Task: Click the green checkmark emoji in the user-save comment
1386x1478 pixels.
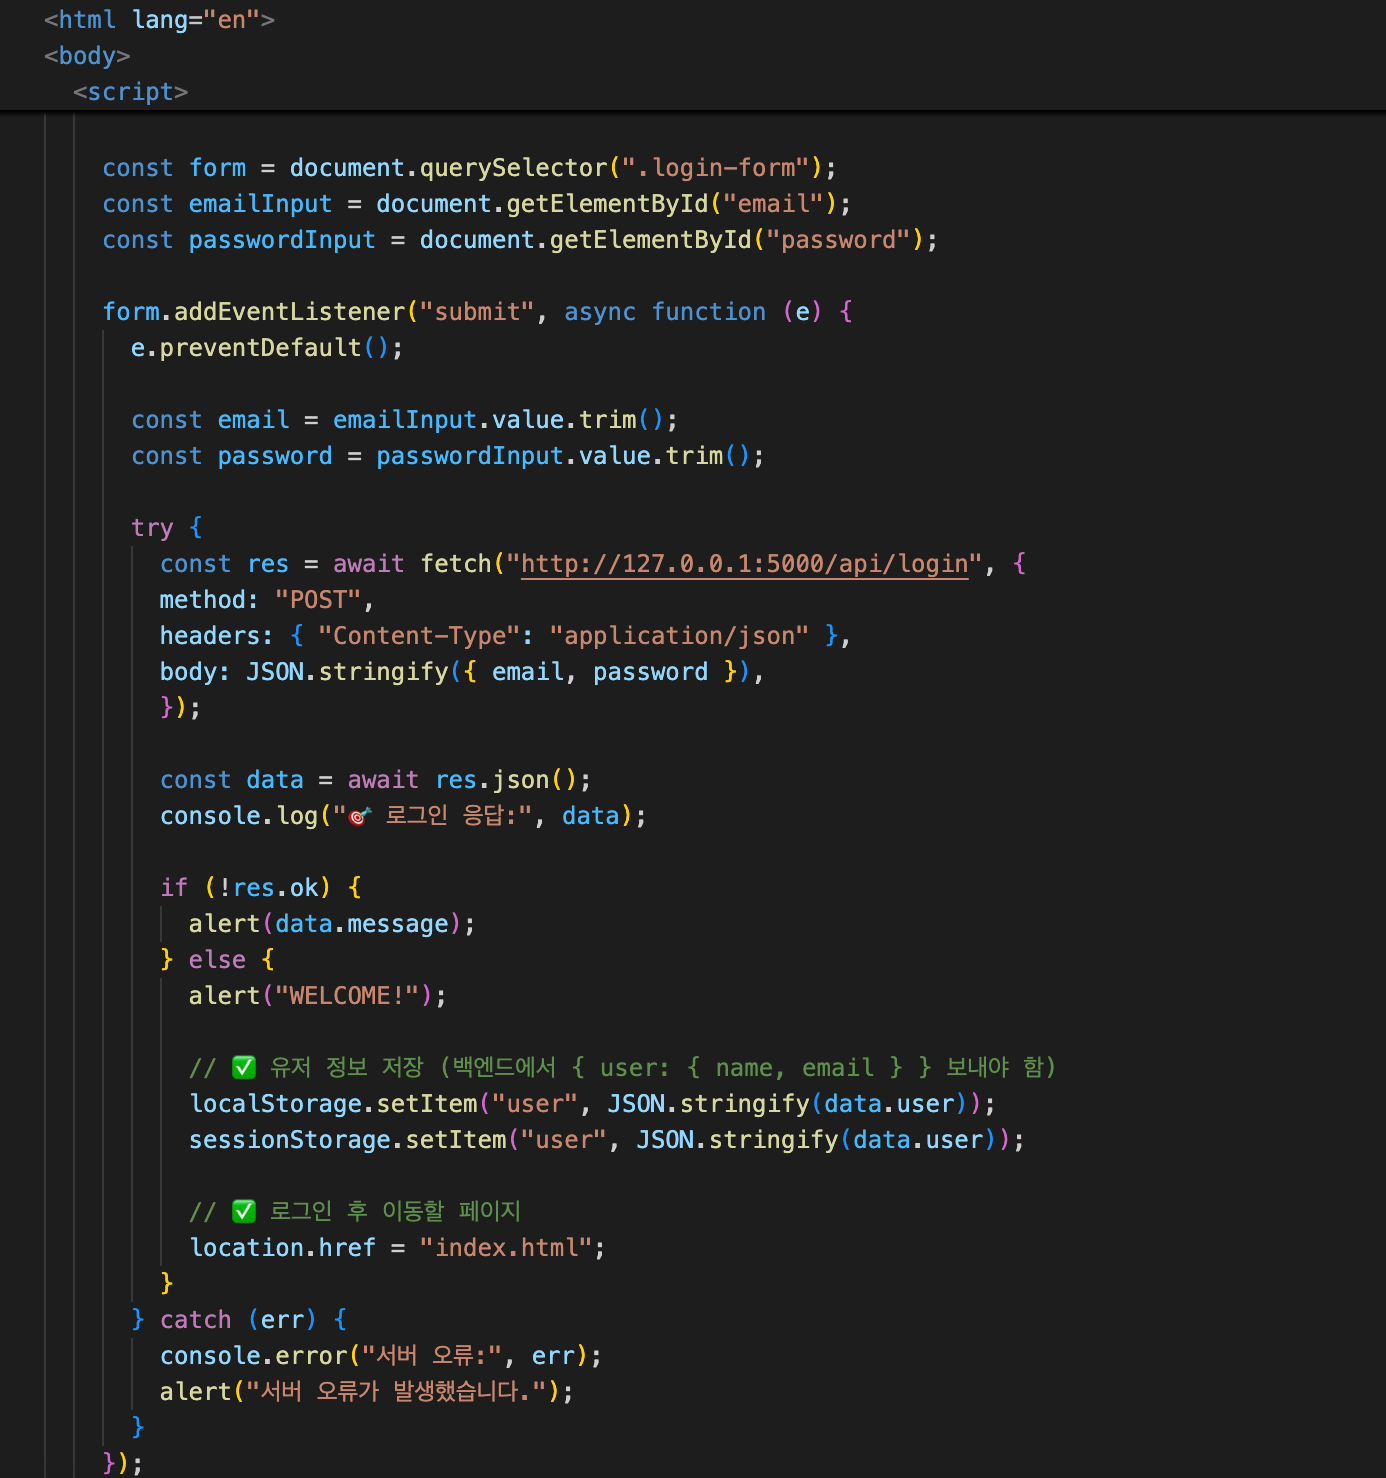Action: (x=244, y=1067)
